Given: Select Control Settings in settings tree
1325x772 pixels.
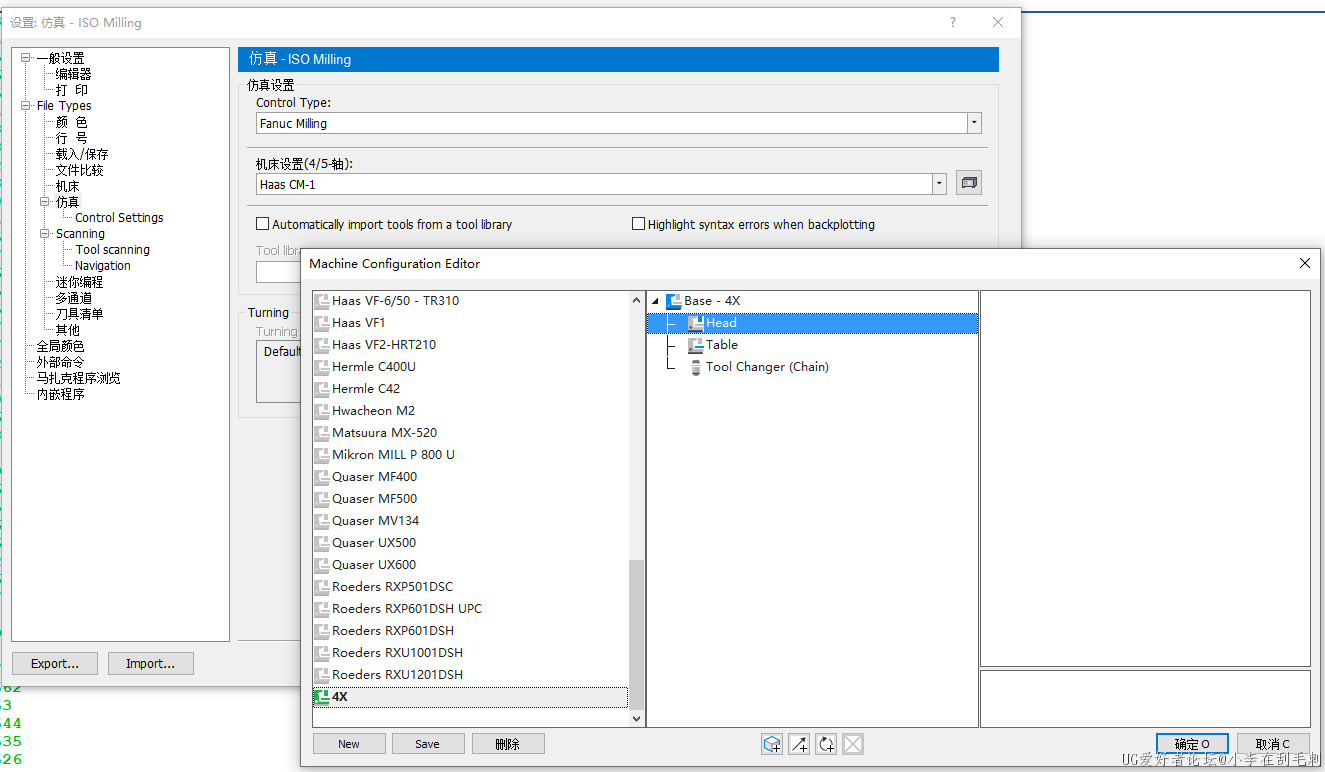Looking at the screenshot, I should [119, 218].
